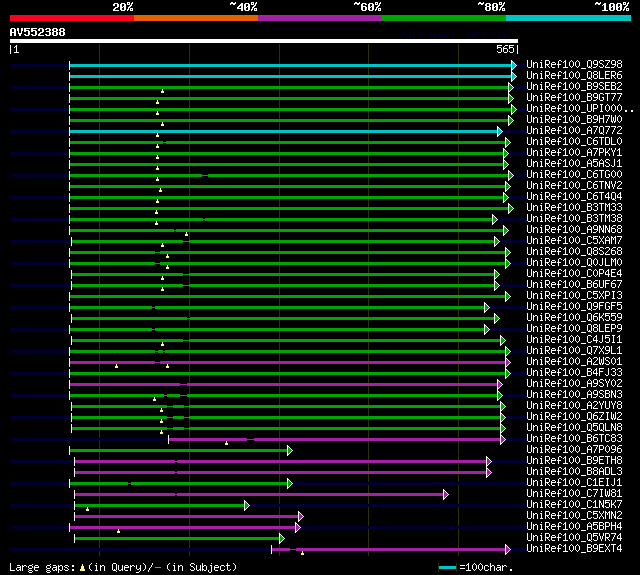Choose the UniRef100_Q6K559 entry
This screenshot has width=640, height=575.
click(574, 318)
